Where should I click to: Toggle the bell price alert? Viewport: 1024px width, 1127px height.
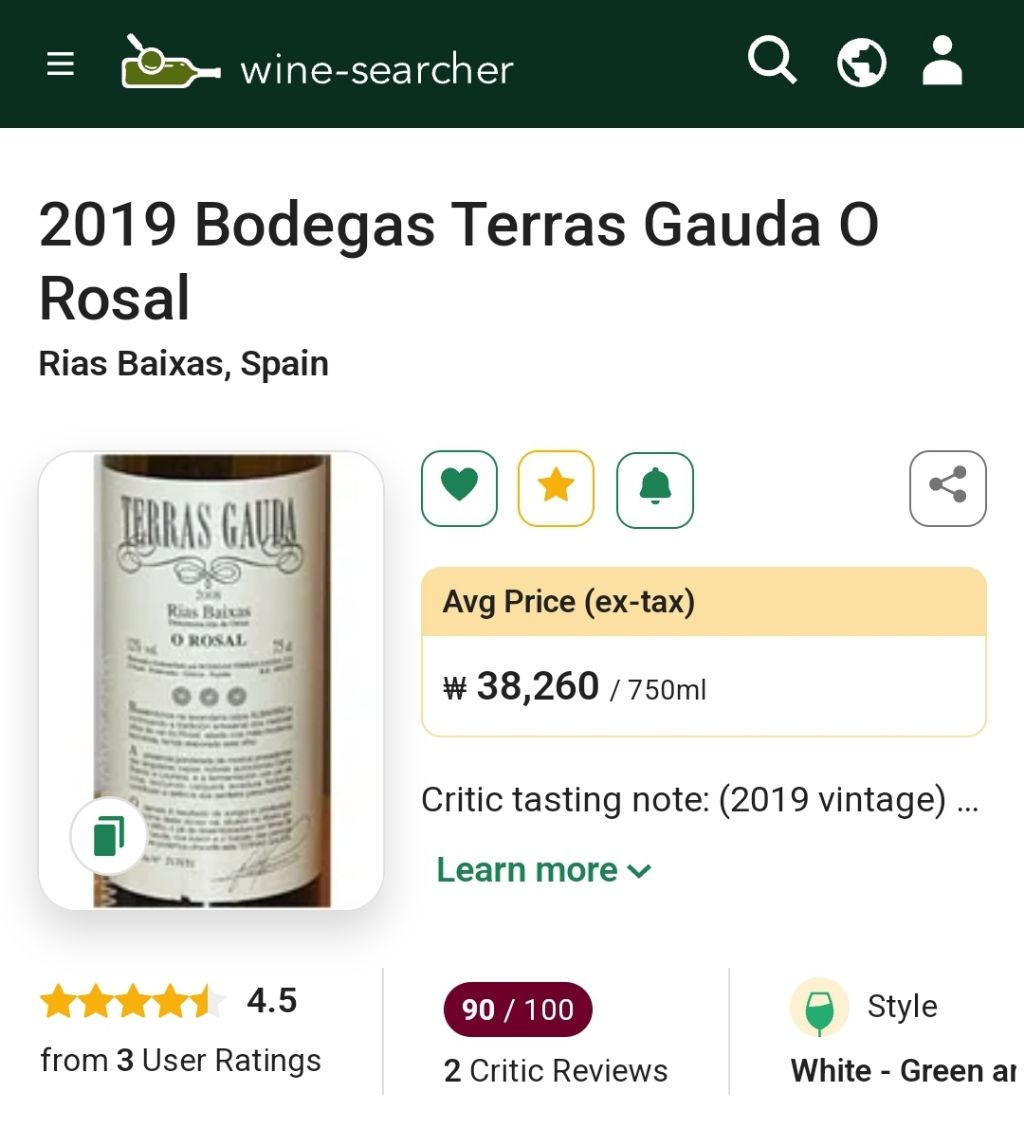point(655,488)
